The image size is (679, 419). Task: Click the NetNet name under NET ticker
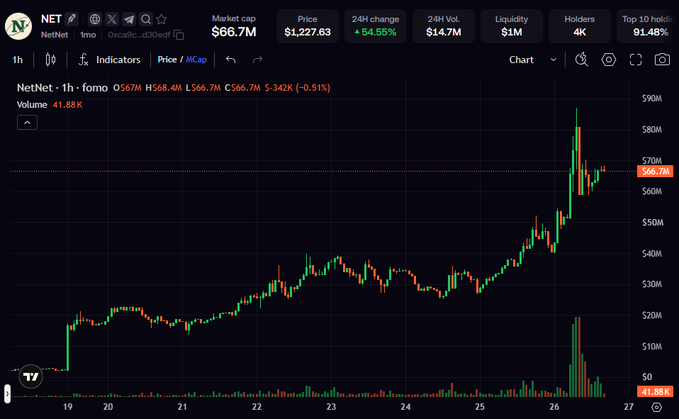click(55, 35)
